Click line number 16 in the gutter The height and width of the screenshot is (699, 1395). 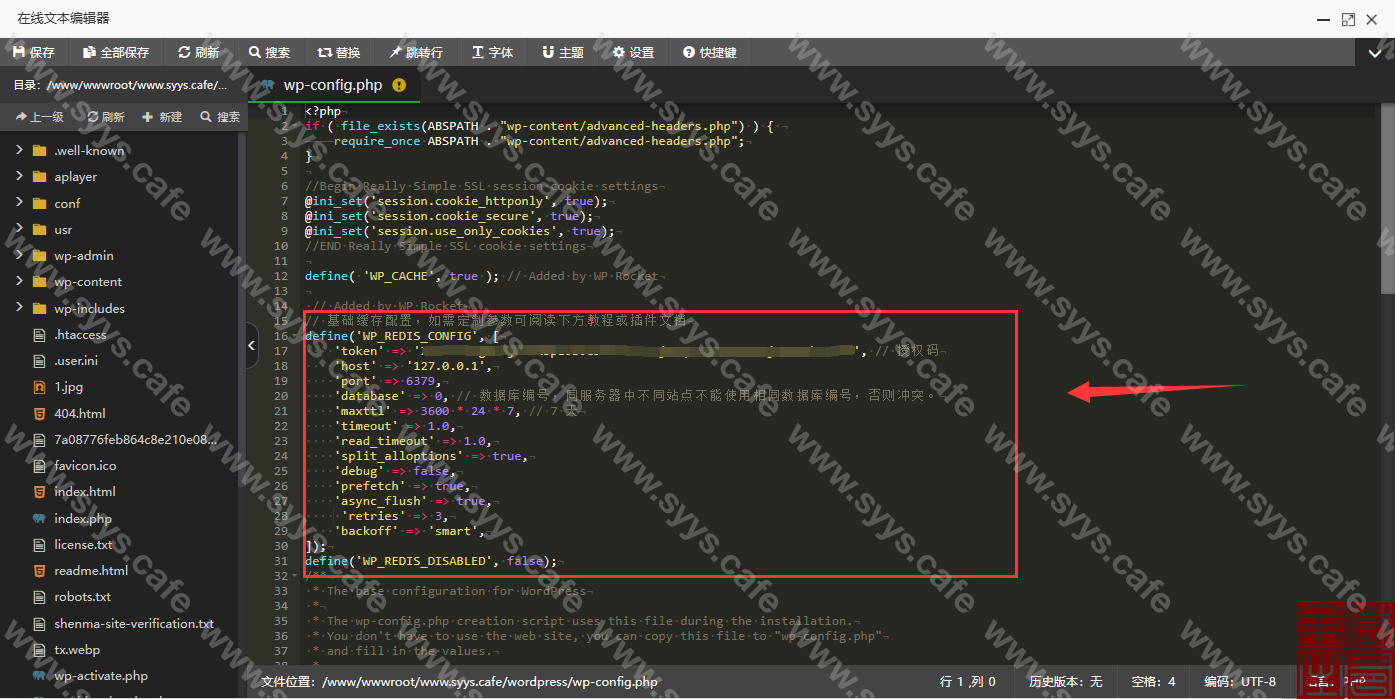tap(280, 336)
